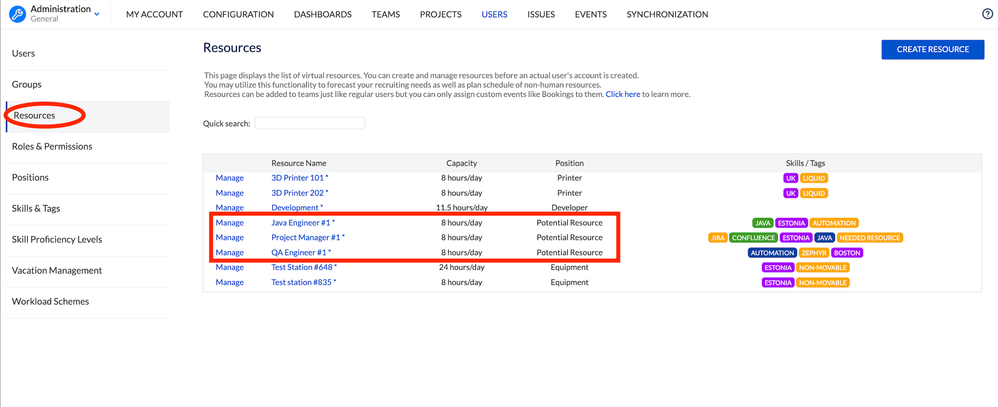Open the Projects menu
Image resolution: width=998 pixels, height=407 pixels.
click(440, 14)
